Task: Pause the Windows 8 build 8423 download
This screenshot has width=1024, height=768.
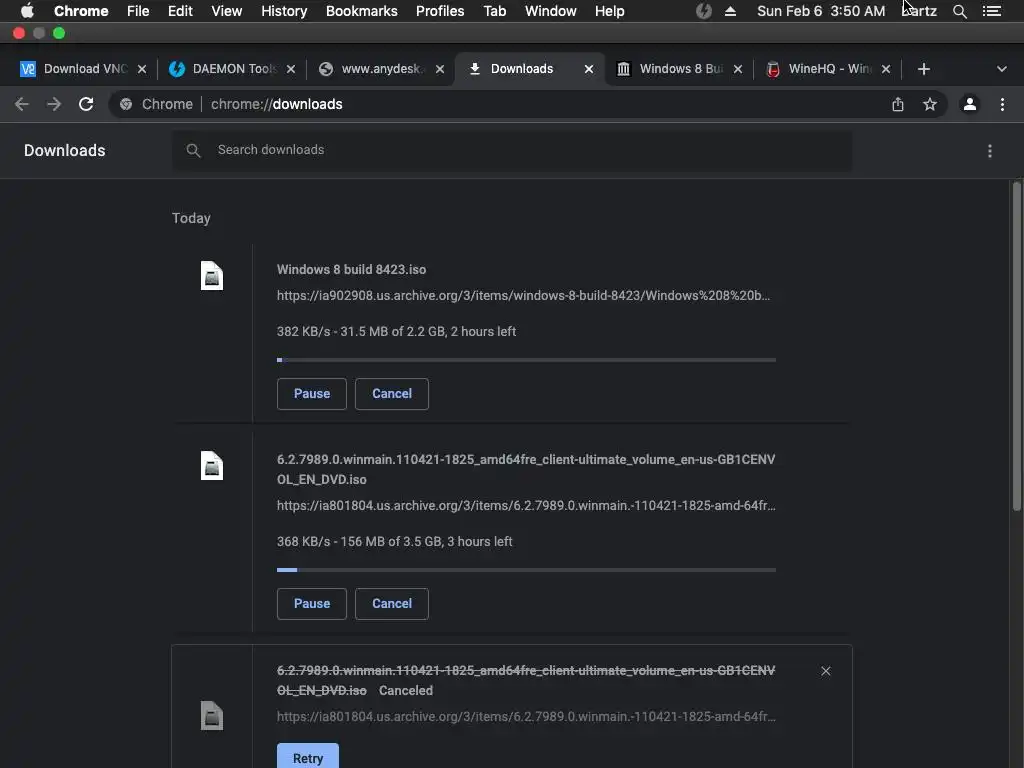Action: tap(312, 394)
